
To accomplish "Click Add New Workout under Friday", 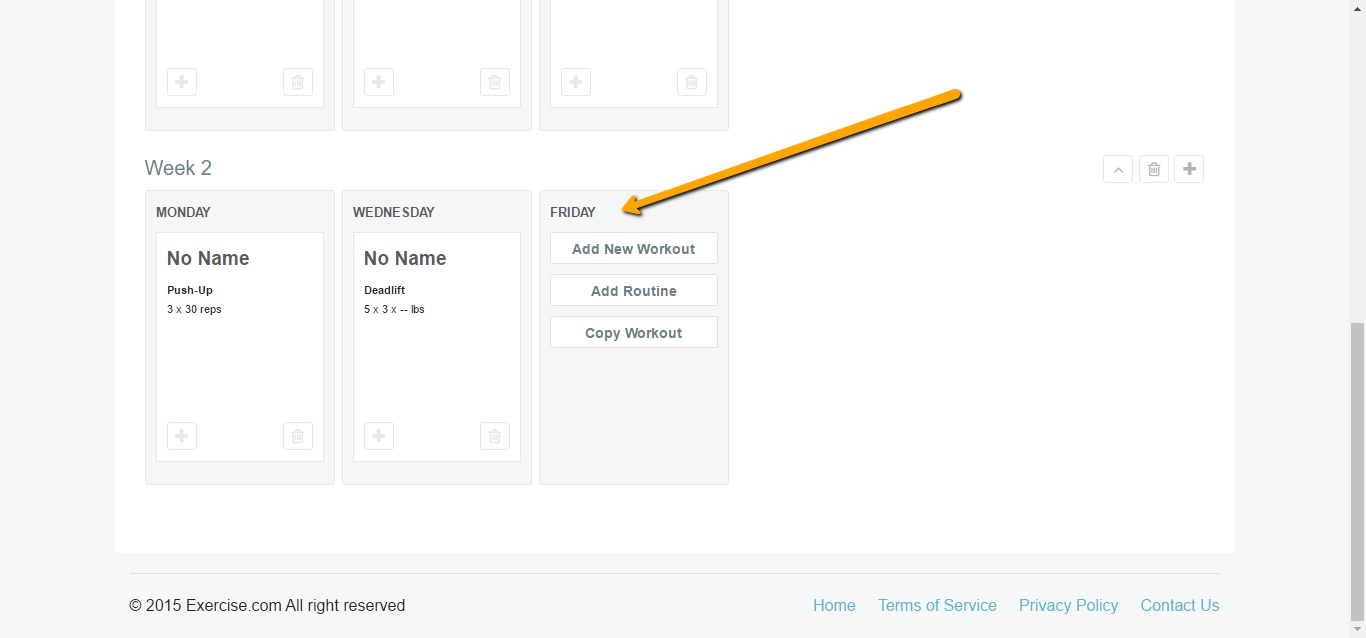I will 633,249.
